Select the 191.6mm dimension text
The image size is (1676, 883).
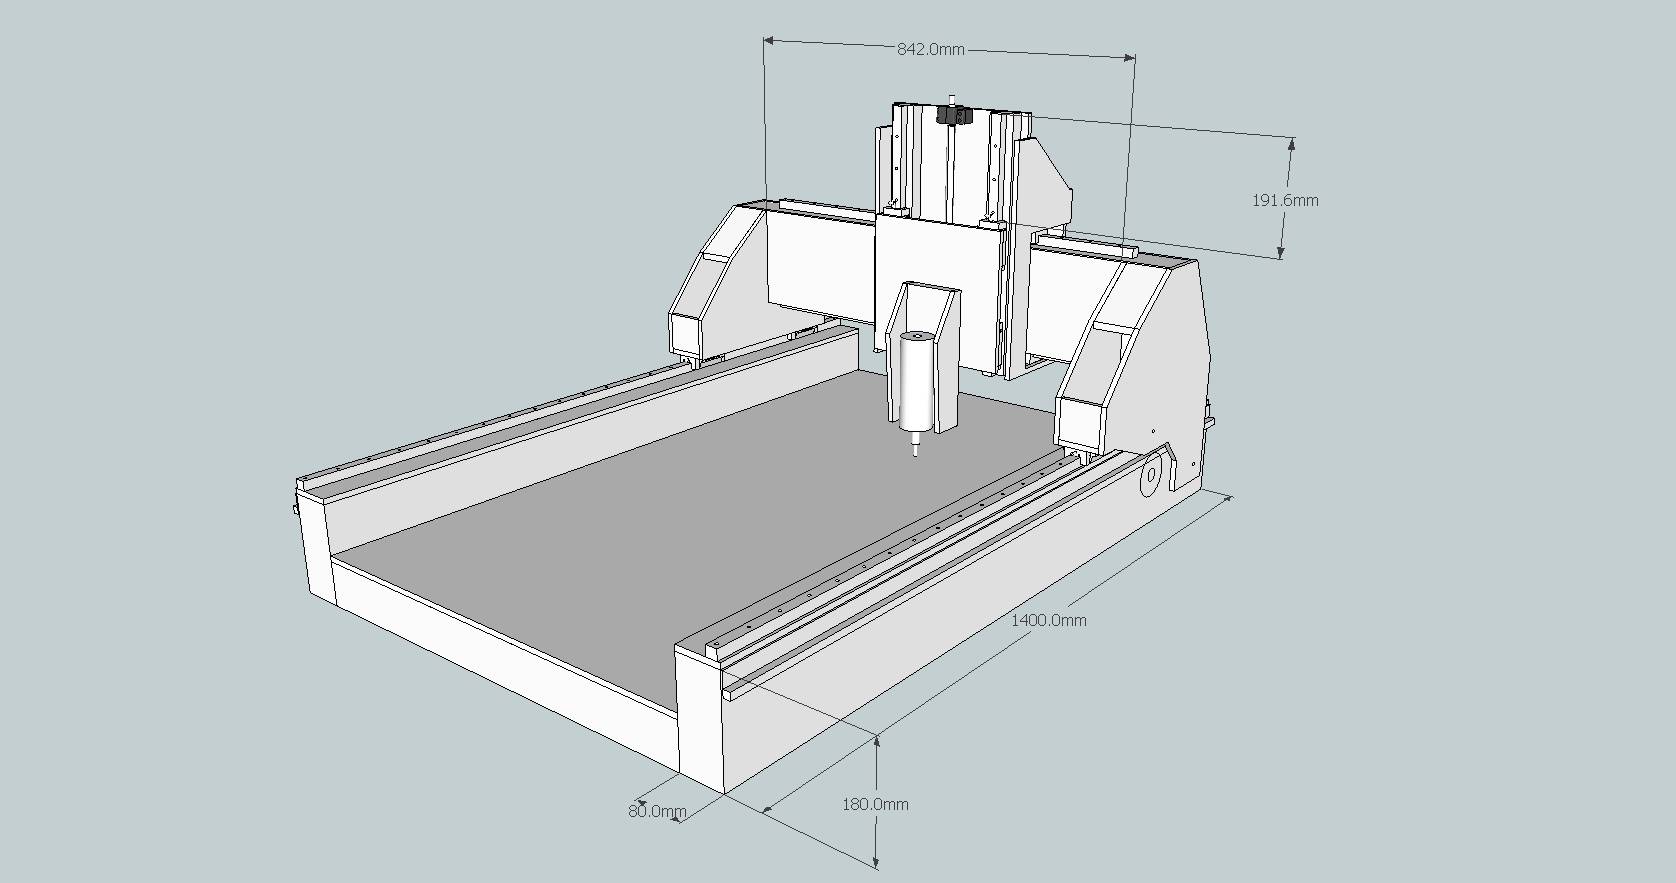[1285, 200]
